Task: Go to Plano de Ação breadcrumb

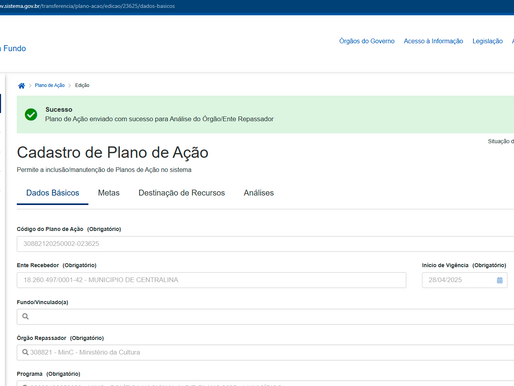Action: point(50,85)
